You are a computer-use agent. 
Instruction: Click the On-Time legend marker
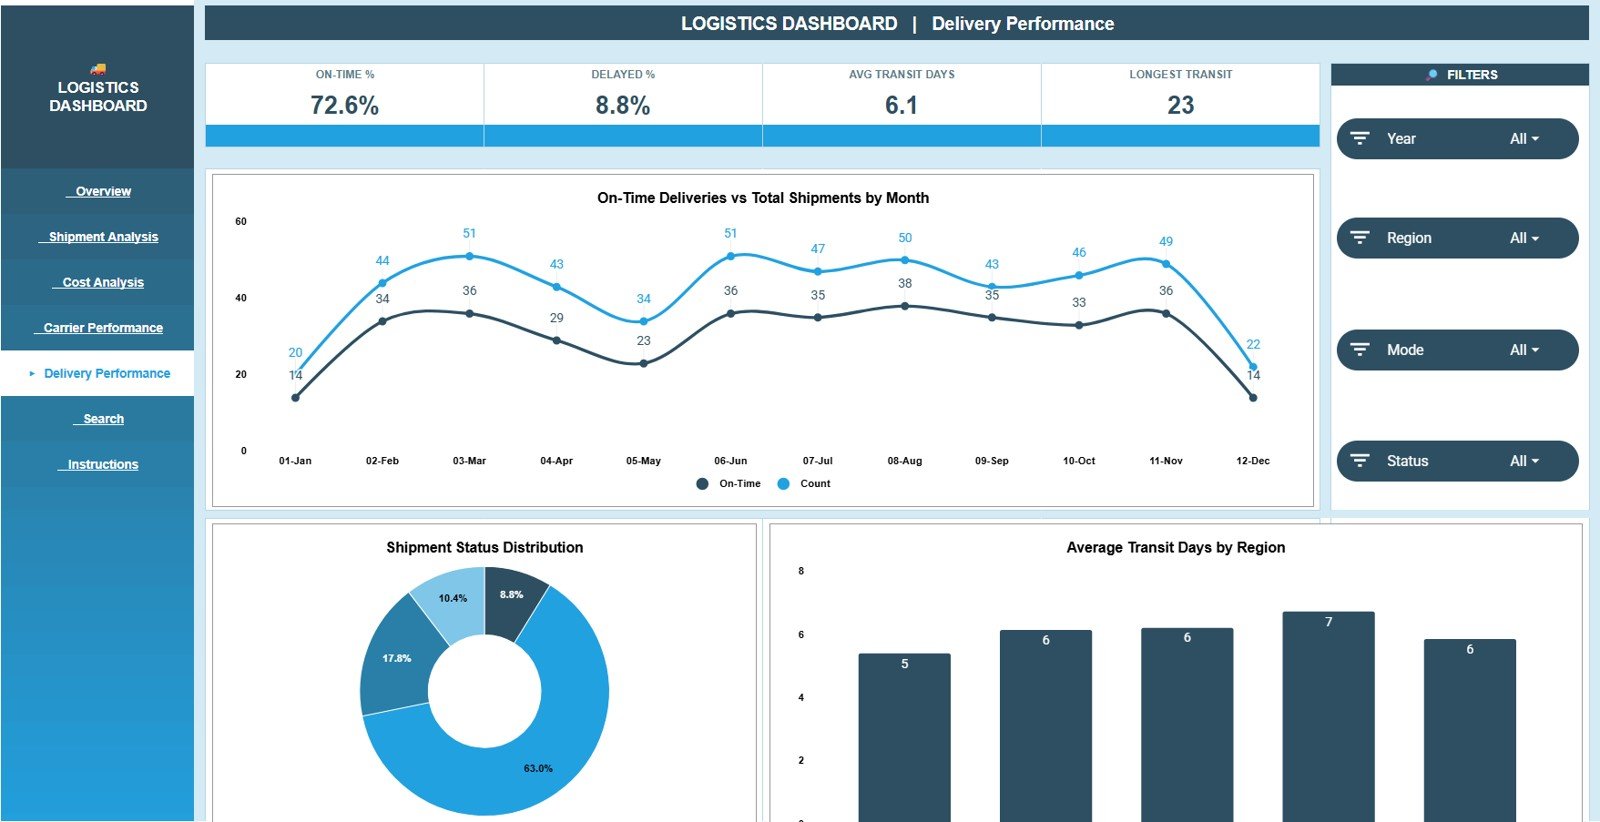pos(702,484)
